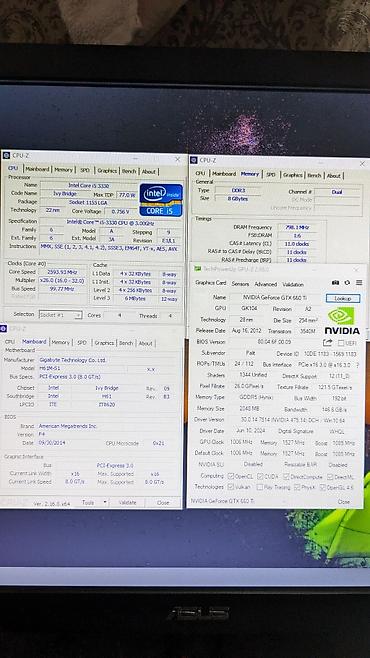Screen dimensions: 370x658
Task: Open SPD tab in the Mainboard window
Action: point(82,342)
